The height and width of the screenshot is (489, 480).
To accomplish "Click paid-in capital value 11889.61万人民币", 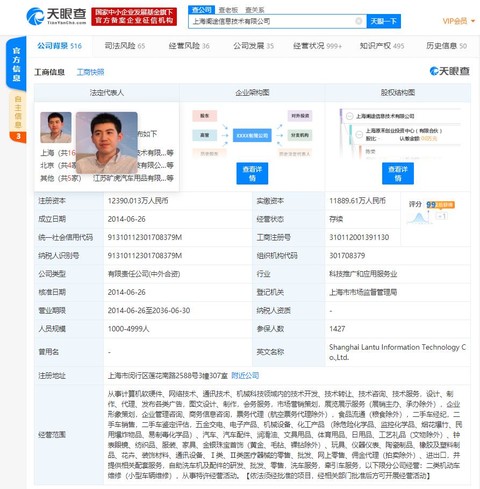I will pos(357,201).
